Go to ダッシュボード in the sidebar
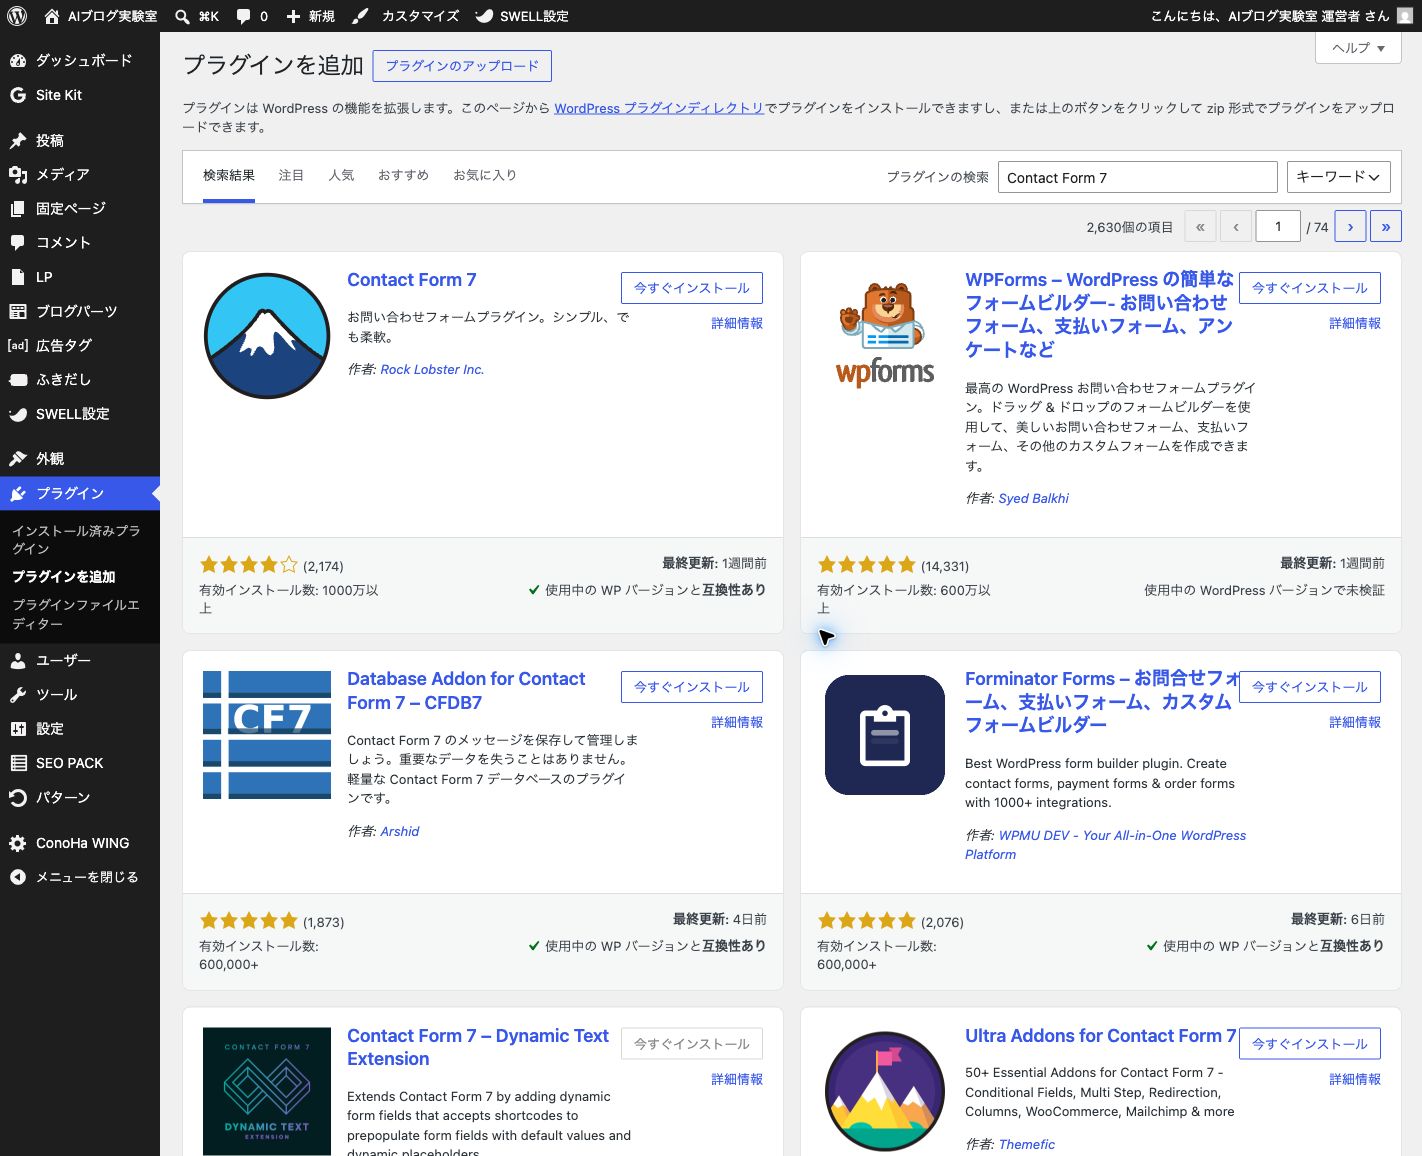This screenshot has height=1156, width=1422. coord(80,61)
